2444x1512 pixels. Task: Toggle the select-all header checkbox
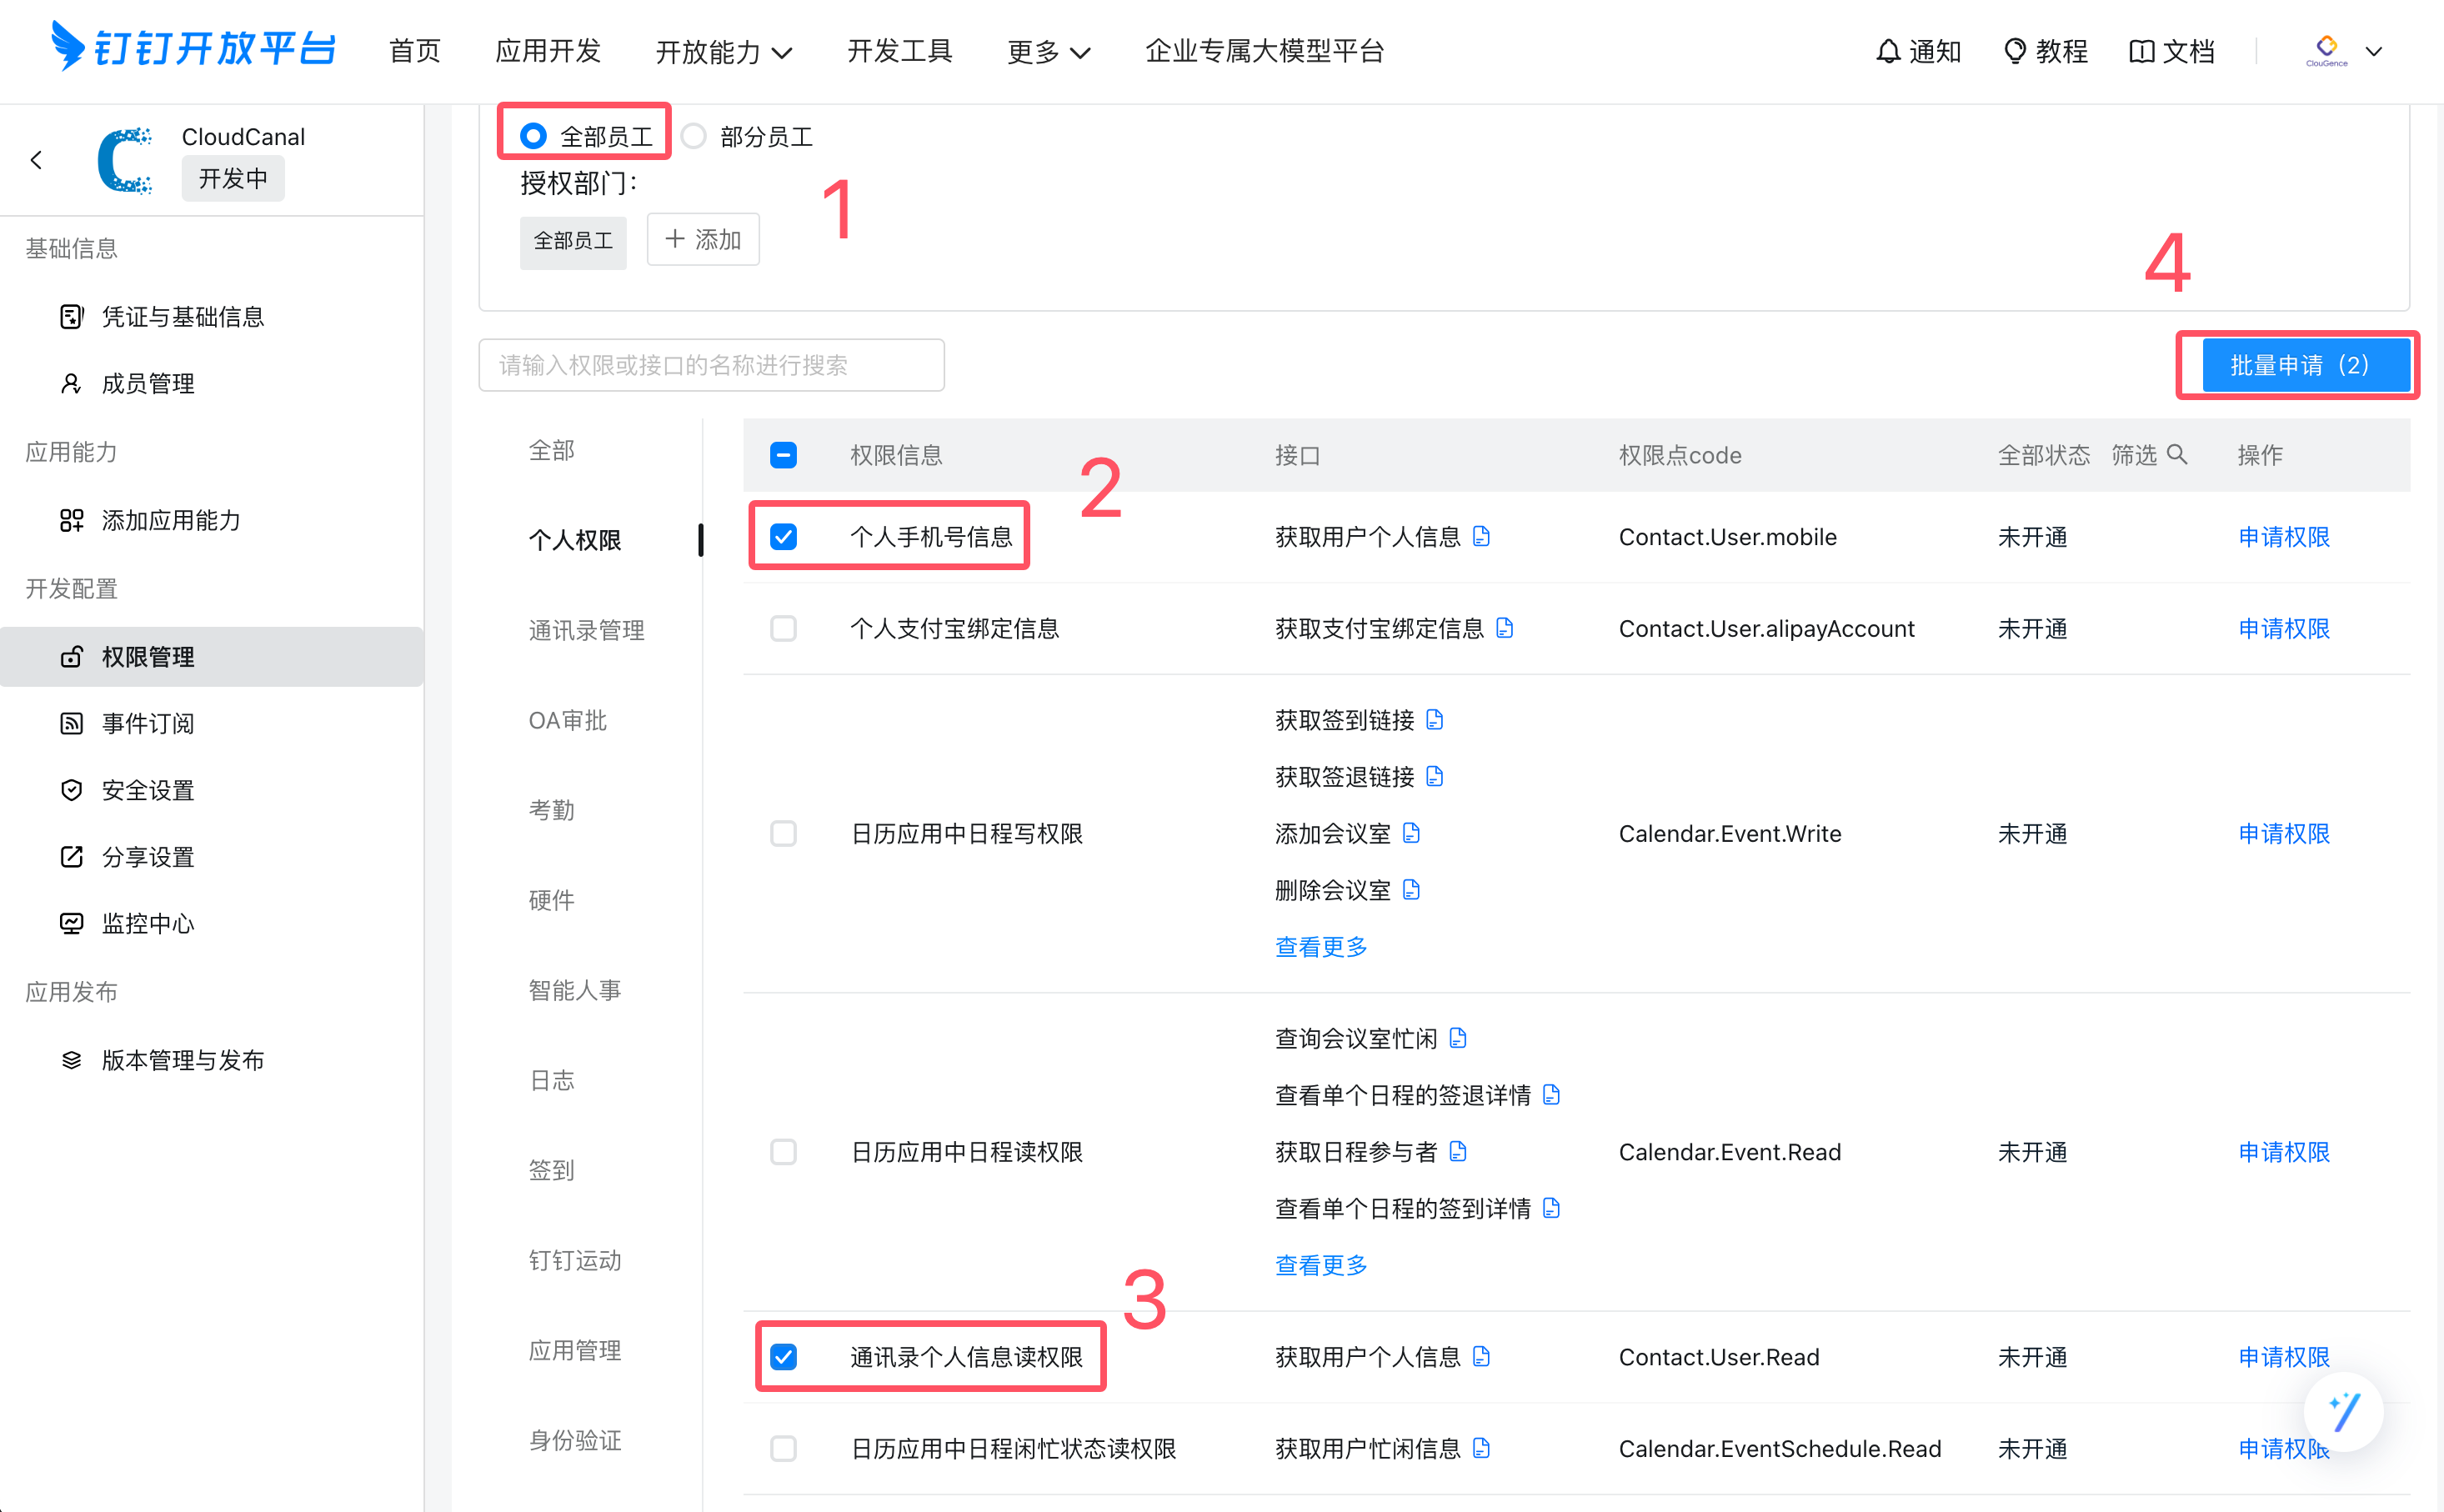783,455
